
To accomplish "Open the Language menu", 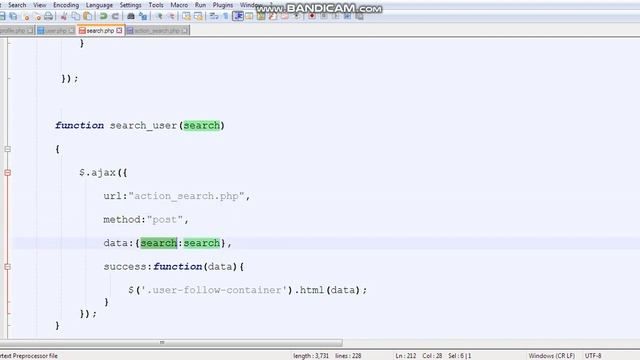I will pyautogui.click(x=99, y=5).
